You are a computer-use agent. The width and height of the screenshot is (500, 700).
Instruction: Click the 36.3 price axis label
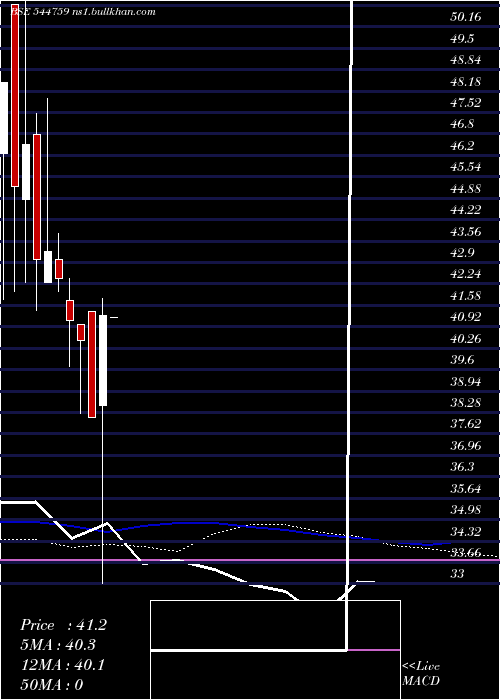[x=462, y=467]
